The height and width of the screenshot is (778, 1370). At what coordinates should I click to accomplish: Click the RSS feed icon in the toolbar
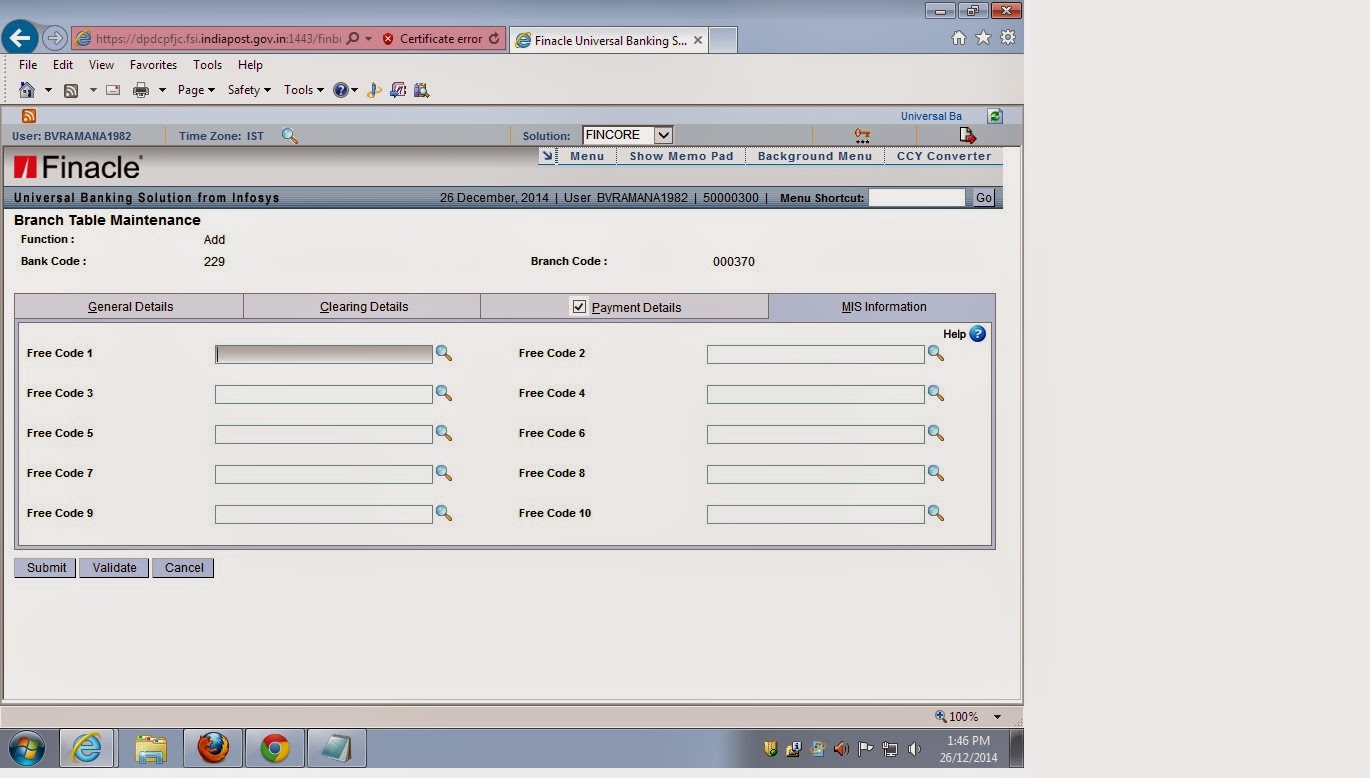pos(28,115)
